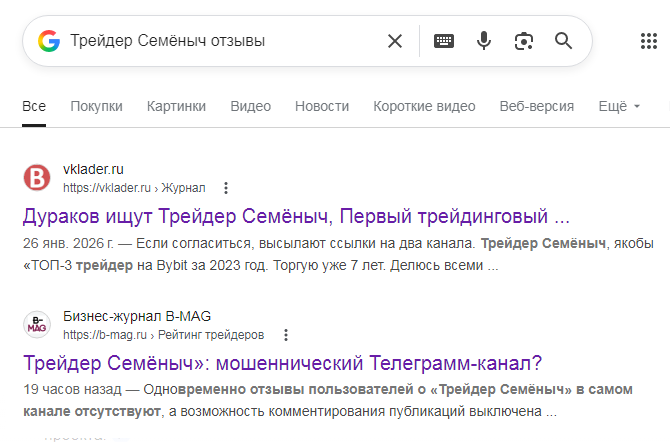Click the vklader.ru site favicon
The height and width of the screenshot is (442, 670).
point(37,177)
